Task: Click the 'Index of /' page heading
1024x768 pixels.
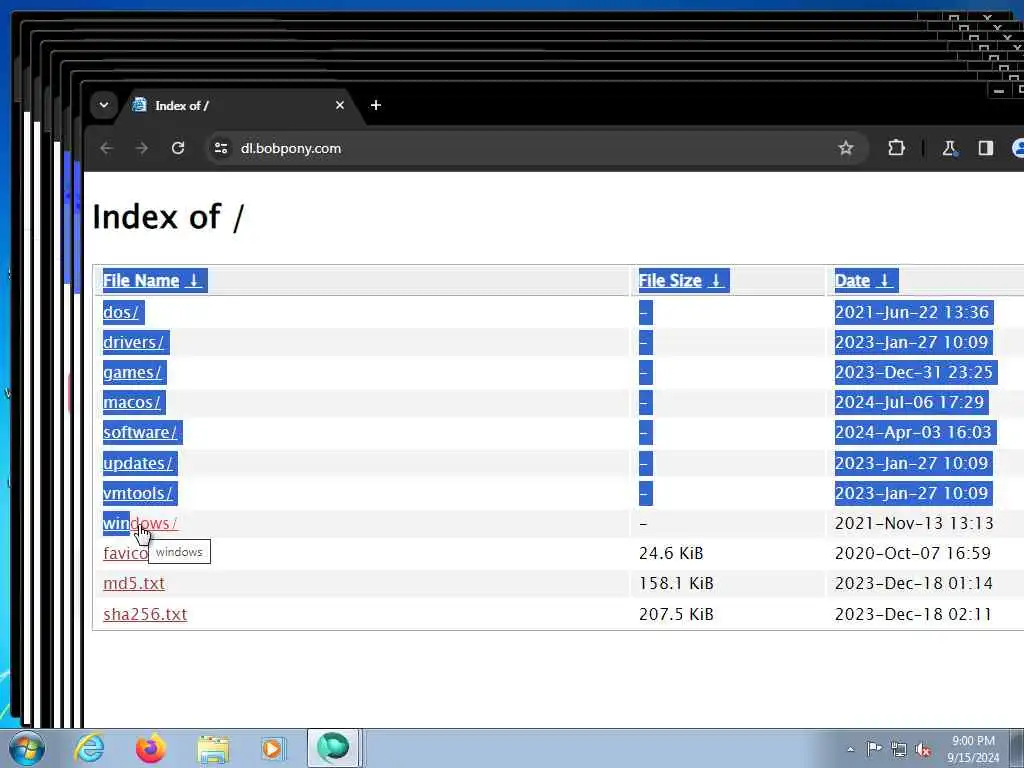Action: (x=168, y=217)
